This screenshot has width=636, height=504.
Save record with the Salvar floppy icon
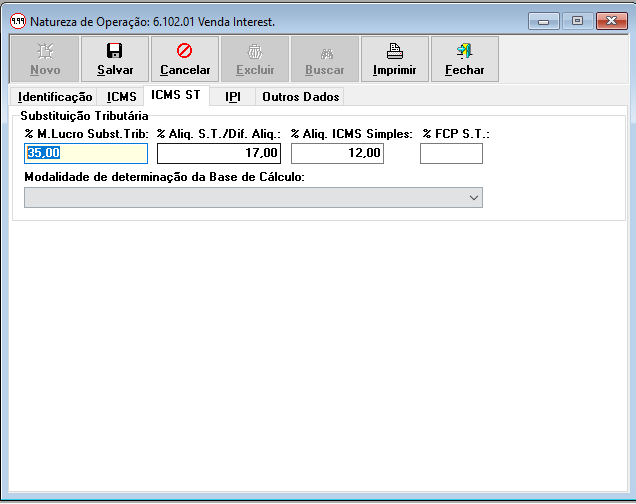pos(115,51)
